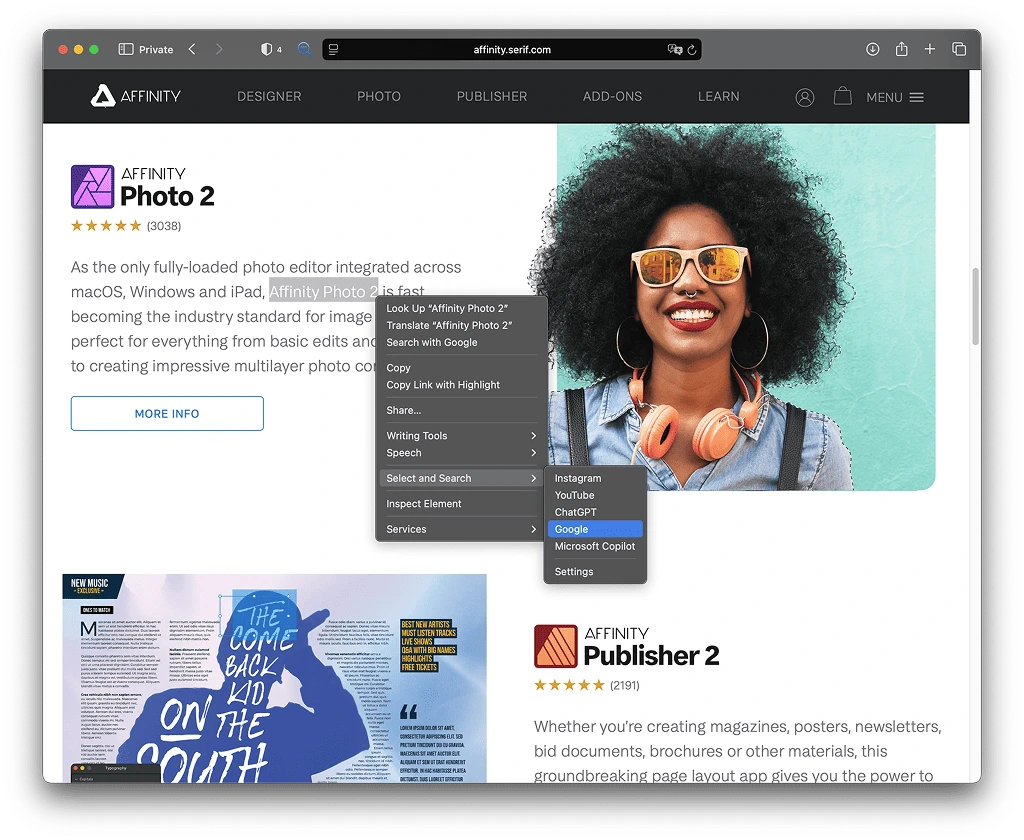Open a new tab with the plus icon
The width and height of the screenshot is (1024, 840).
click(x=930, y=49)
